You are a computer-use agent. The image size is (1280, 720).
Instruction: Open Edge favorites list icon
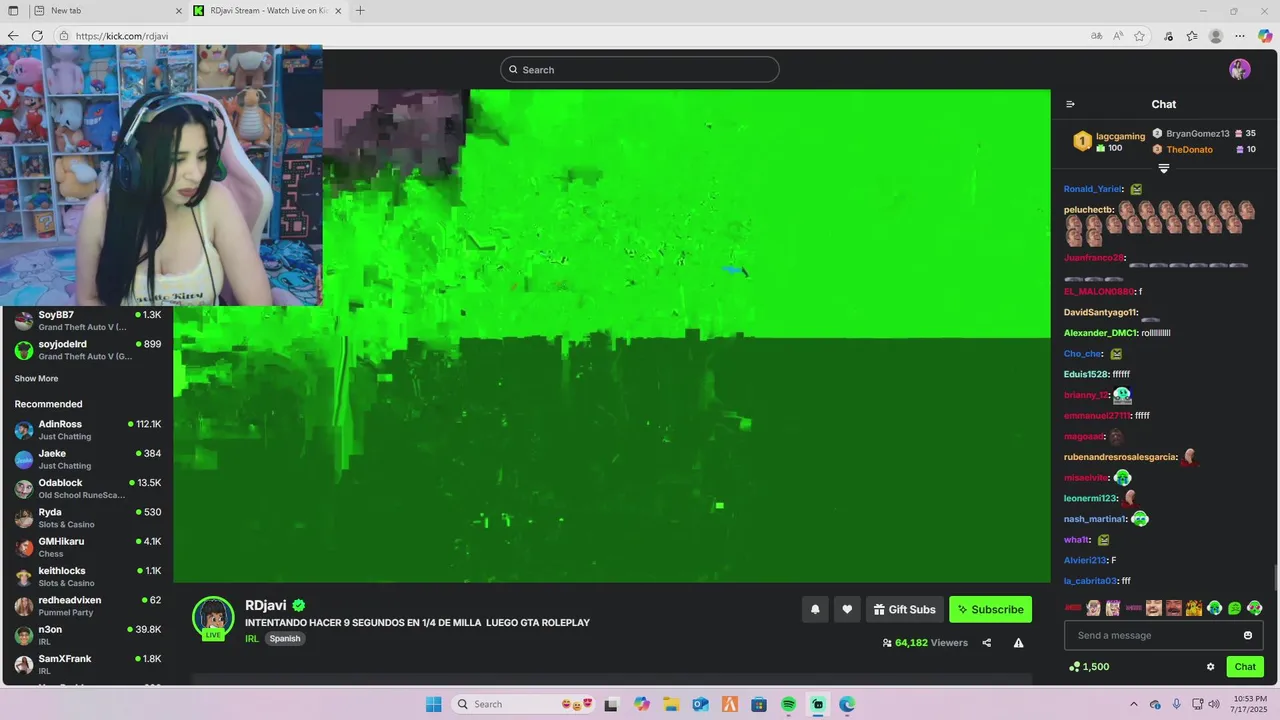coord(1192,36)
